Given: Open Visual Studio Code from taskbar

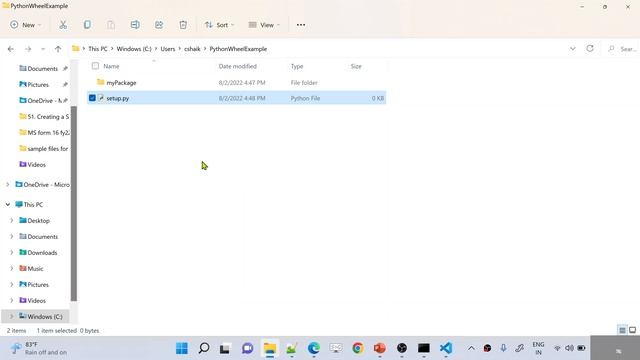Looking at the screenshot, I should tap(446, 348).
